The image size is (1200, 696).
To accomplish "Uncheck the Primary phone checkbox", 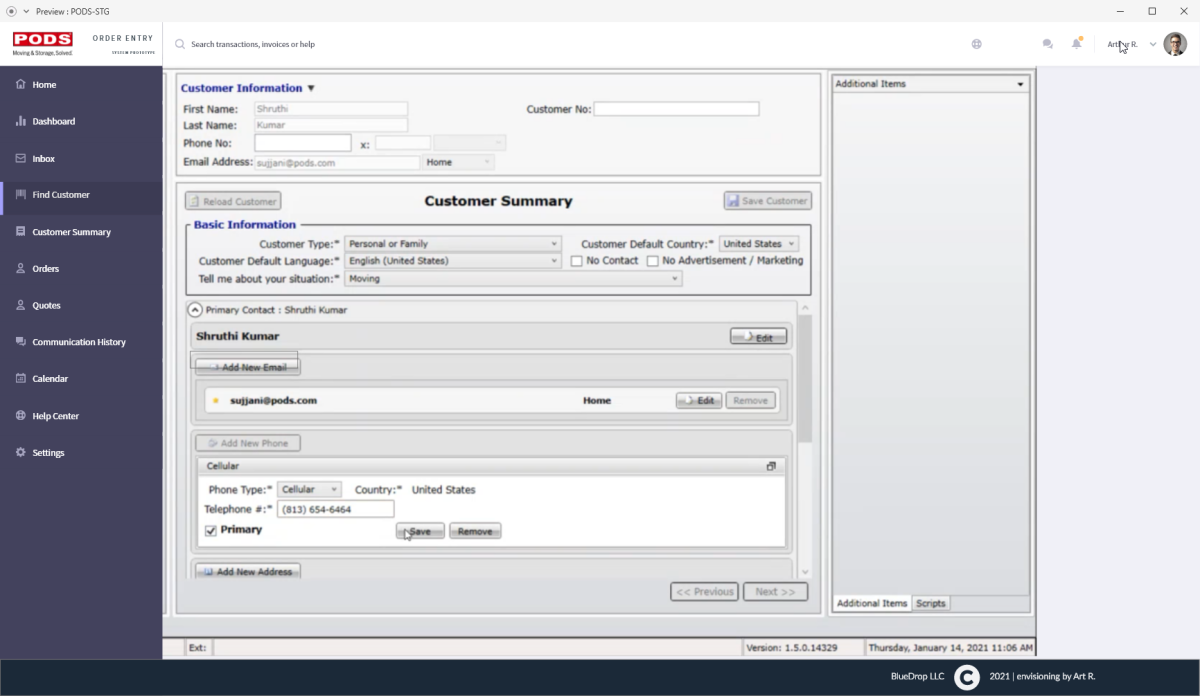I will (x=211, y=531).
